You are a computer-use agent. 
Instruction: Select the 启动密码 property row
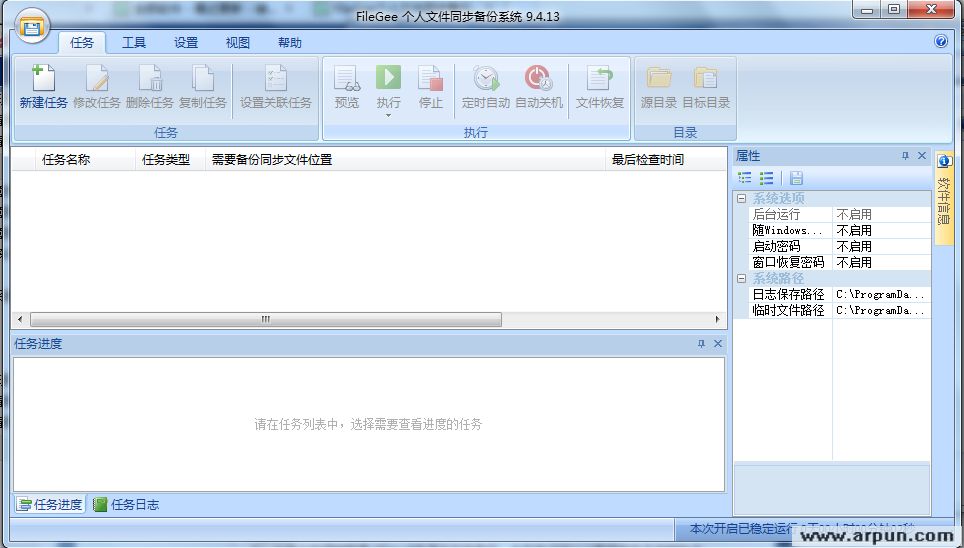[839, 247]
